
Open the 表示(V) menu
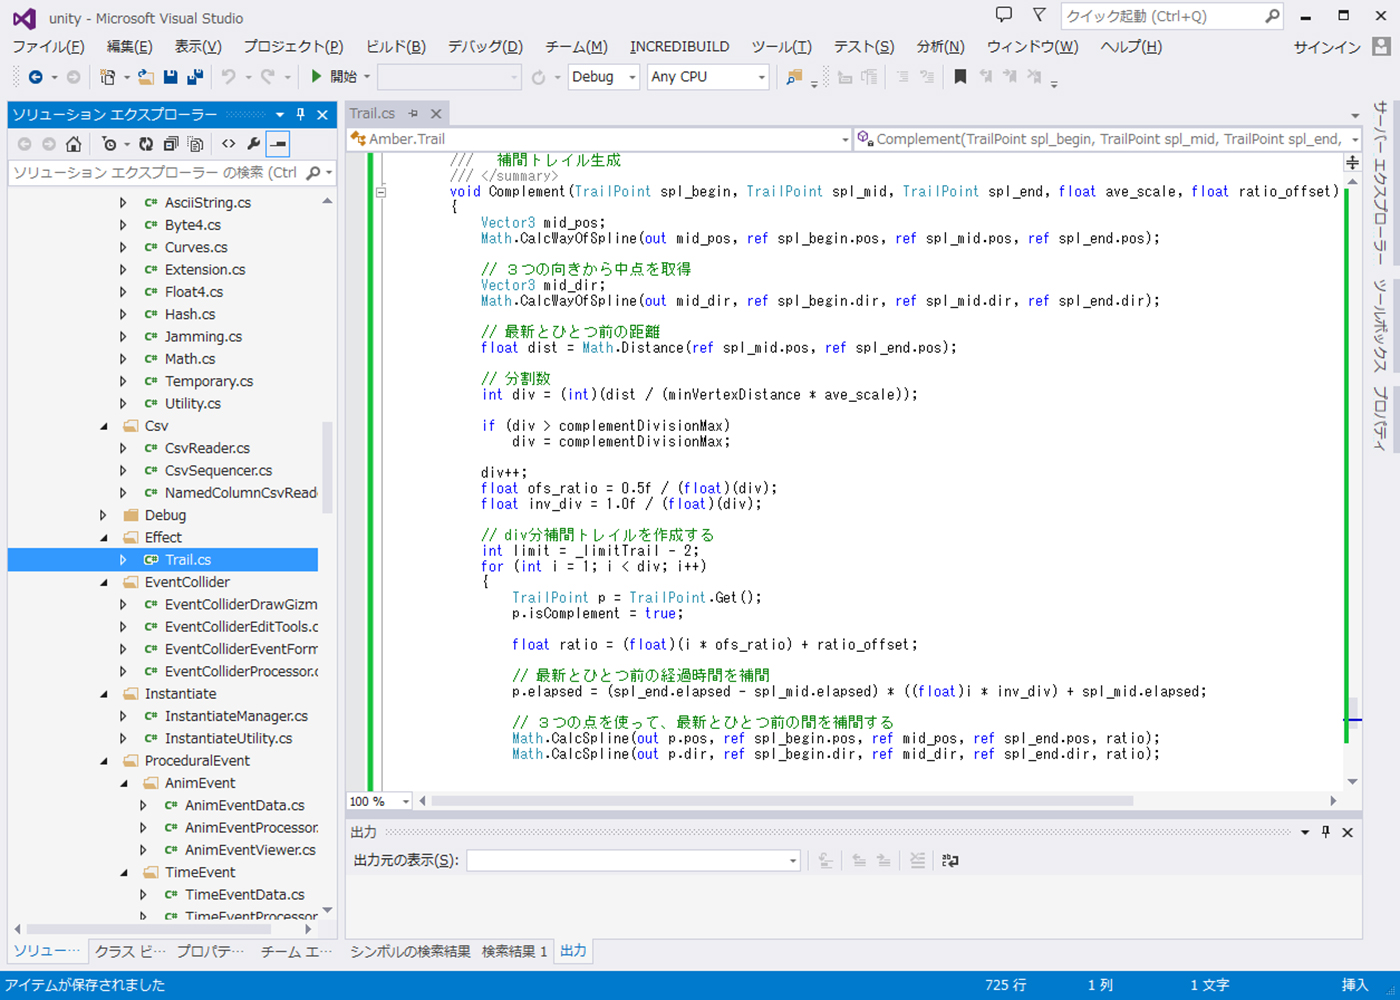coord(198,47)
